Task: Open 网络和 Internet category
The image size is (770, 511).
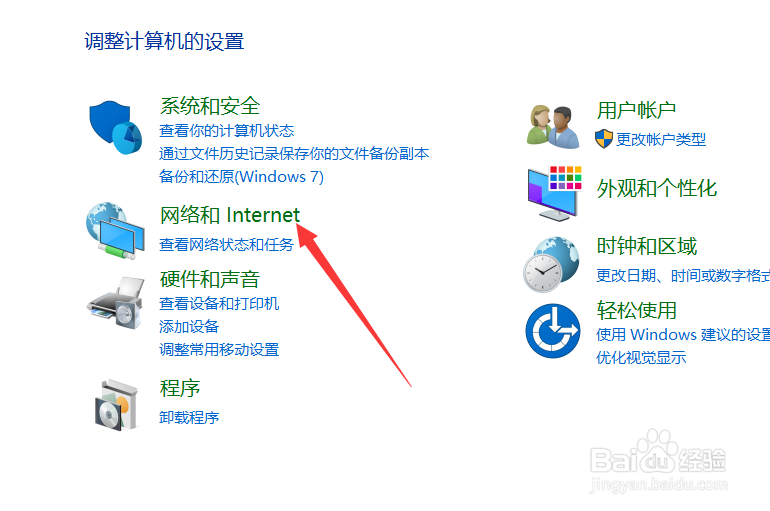Action: click(x=230, y=215)
